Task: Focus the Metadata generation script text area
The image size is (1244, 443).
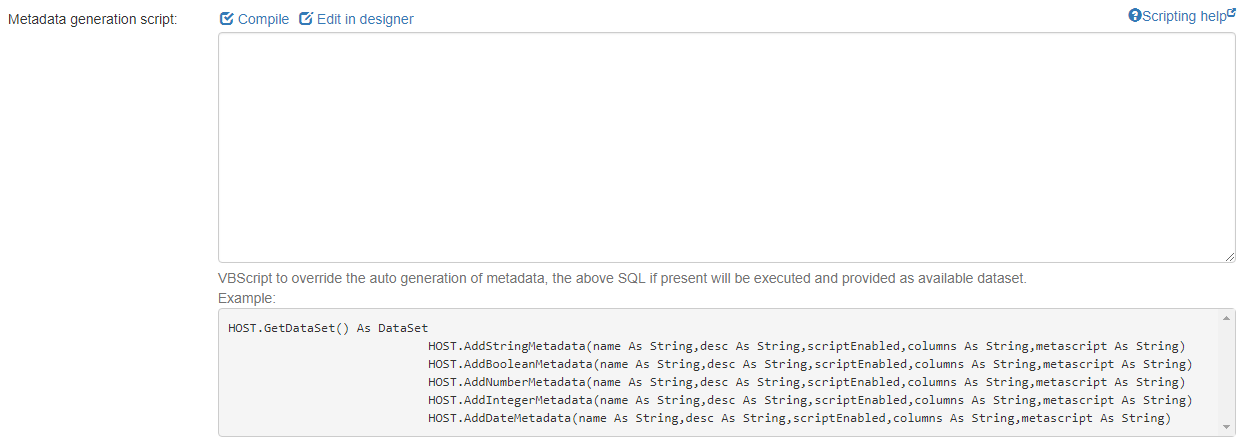Action: coord(726,147)
